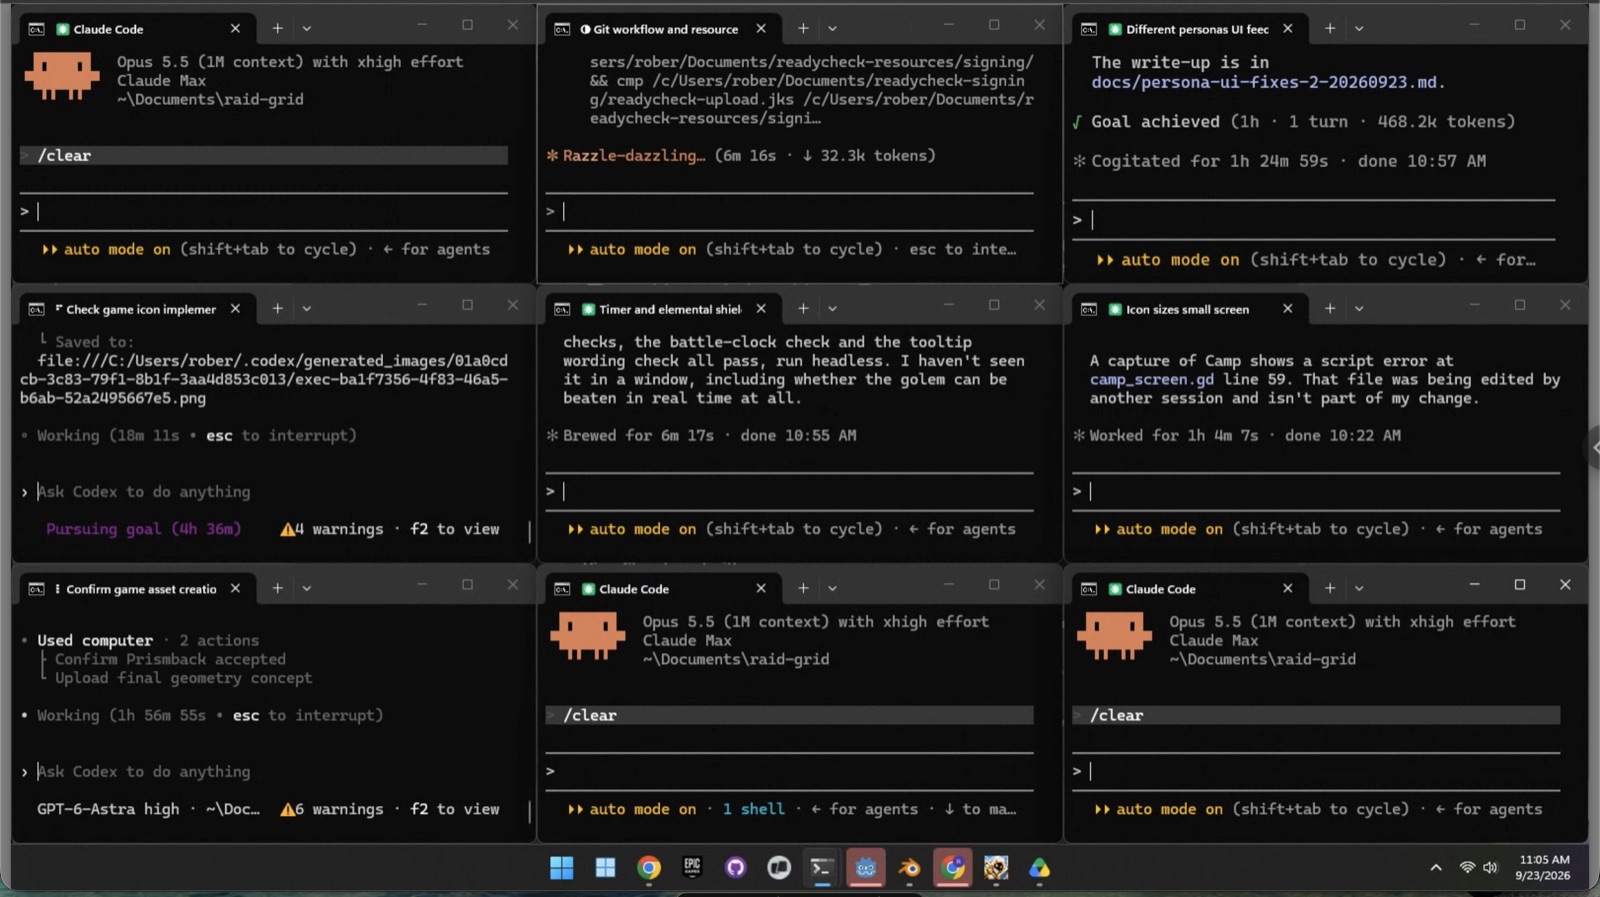
Task: Open tab dropdown in Confirm game asset window
Action: coord(307,589)
